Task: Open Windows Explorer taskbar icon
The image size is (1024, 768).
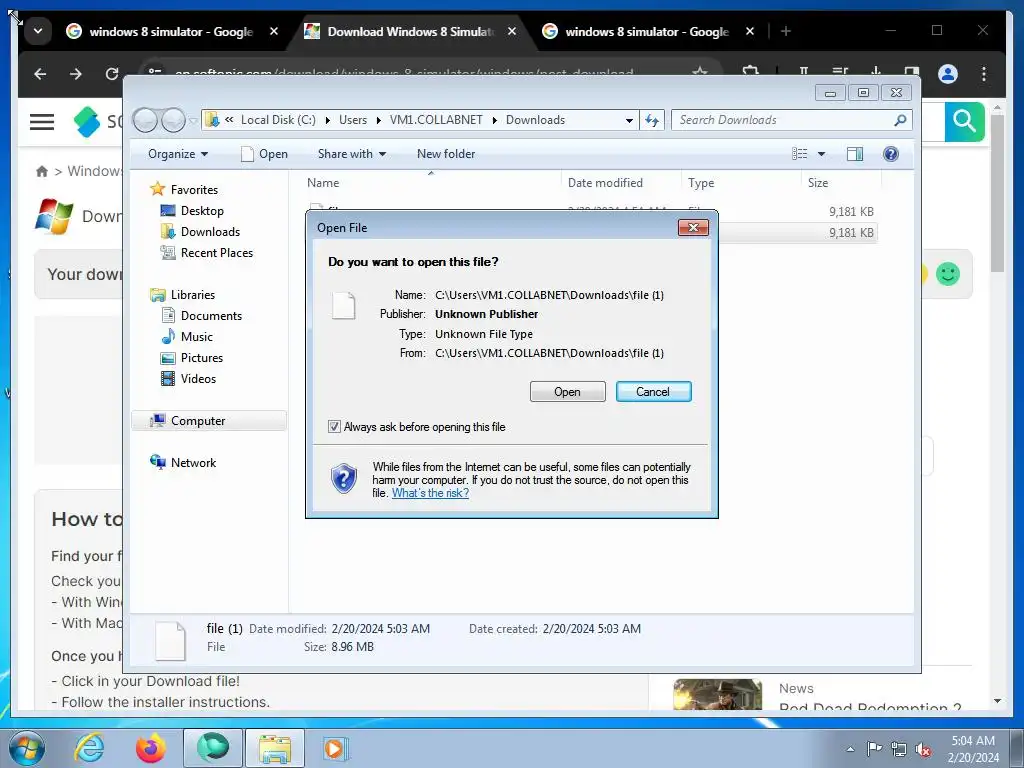Action: 274,748
